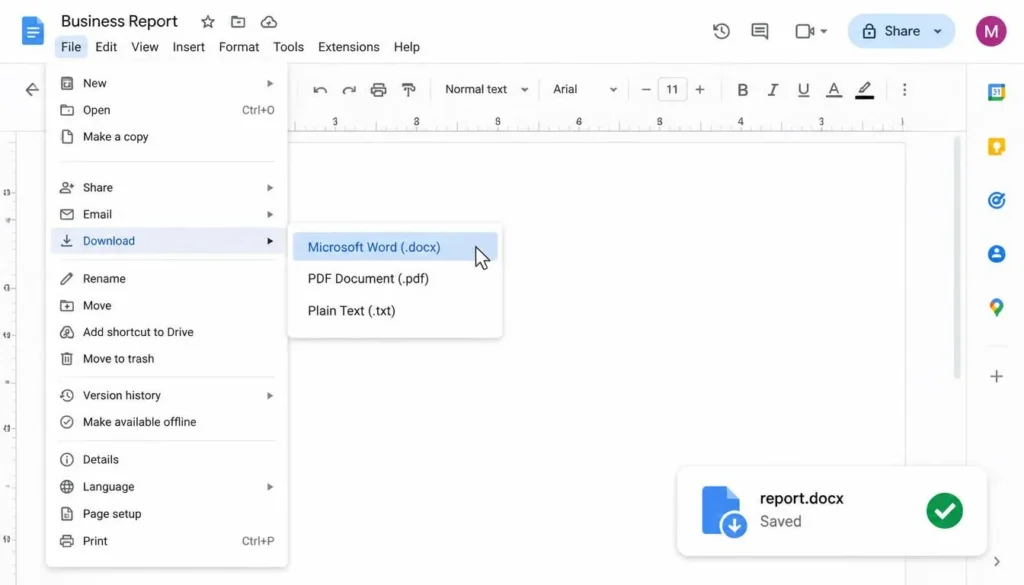Select Open in the File menu

tap(167, 110)
